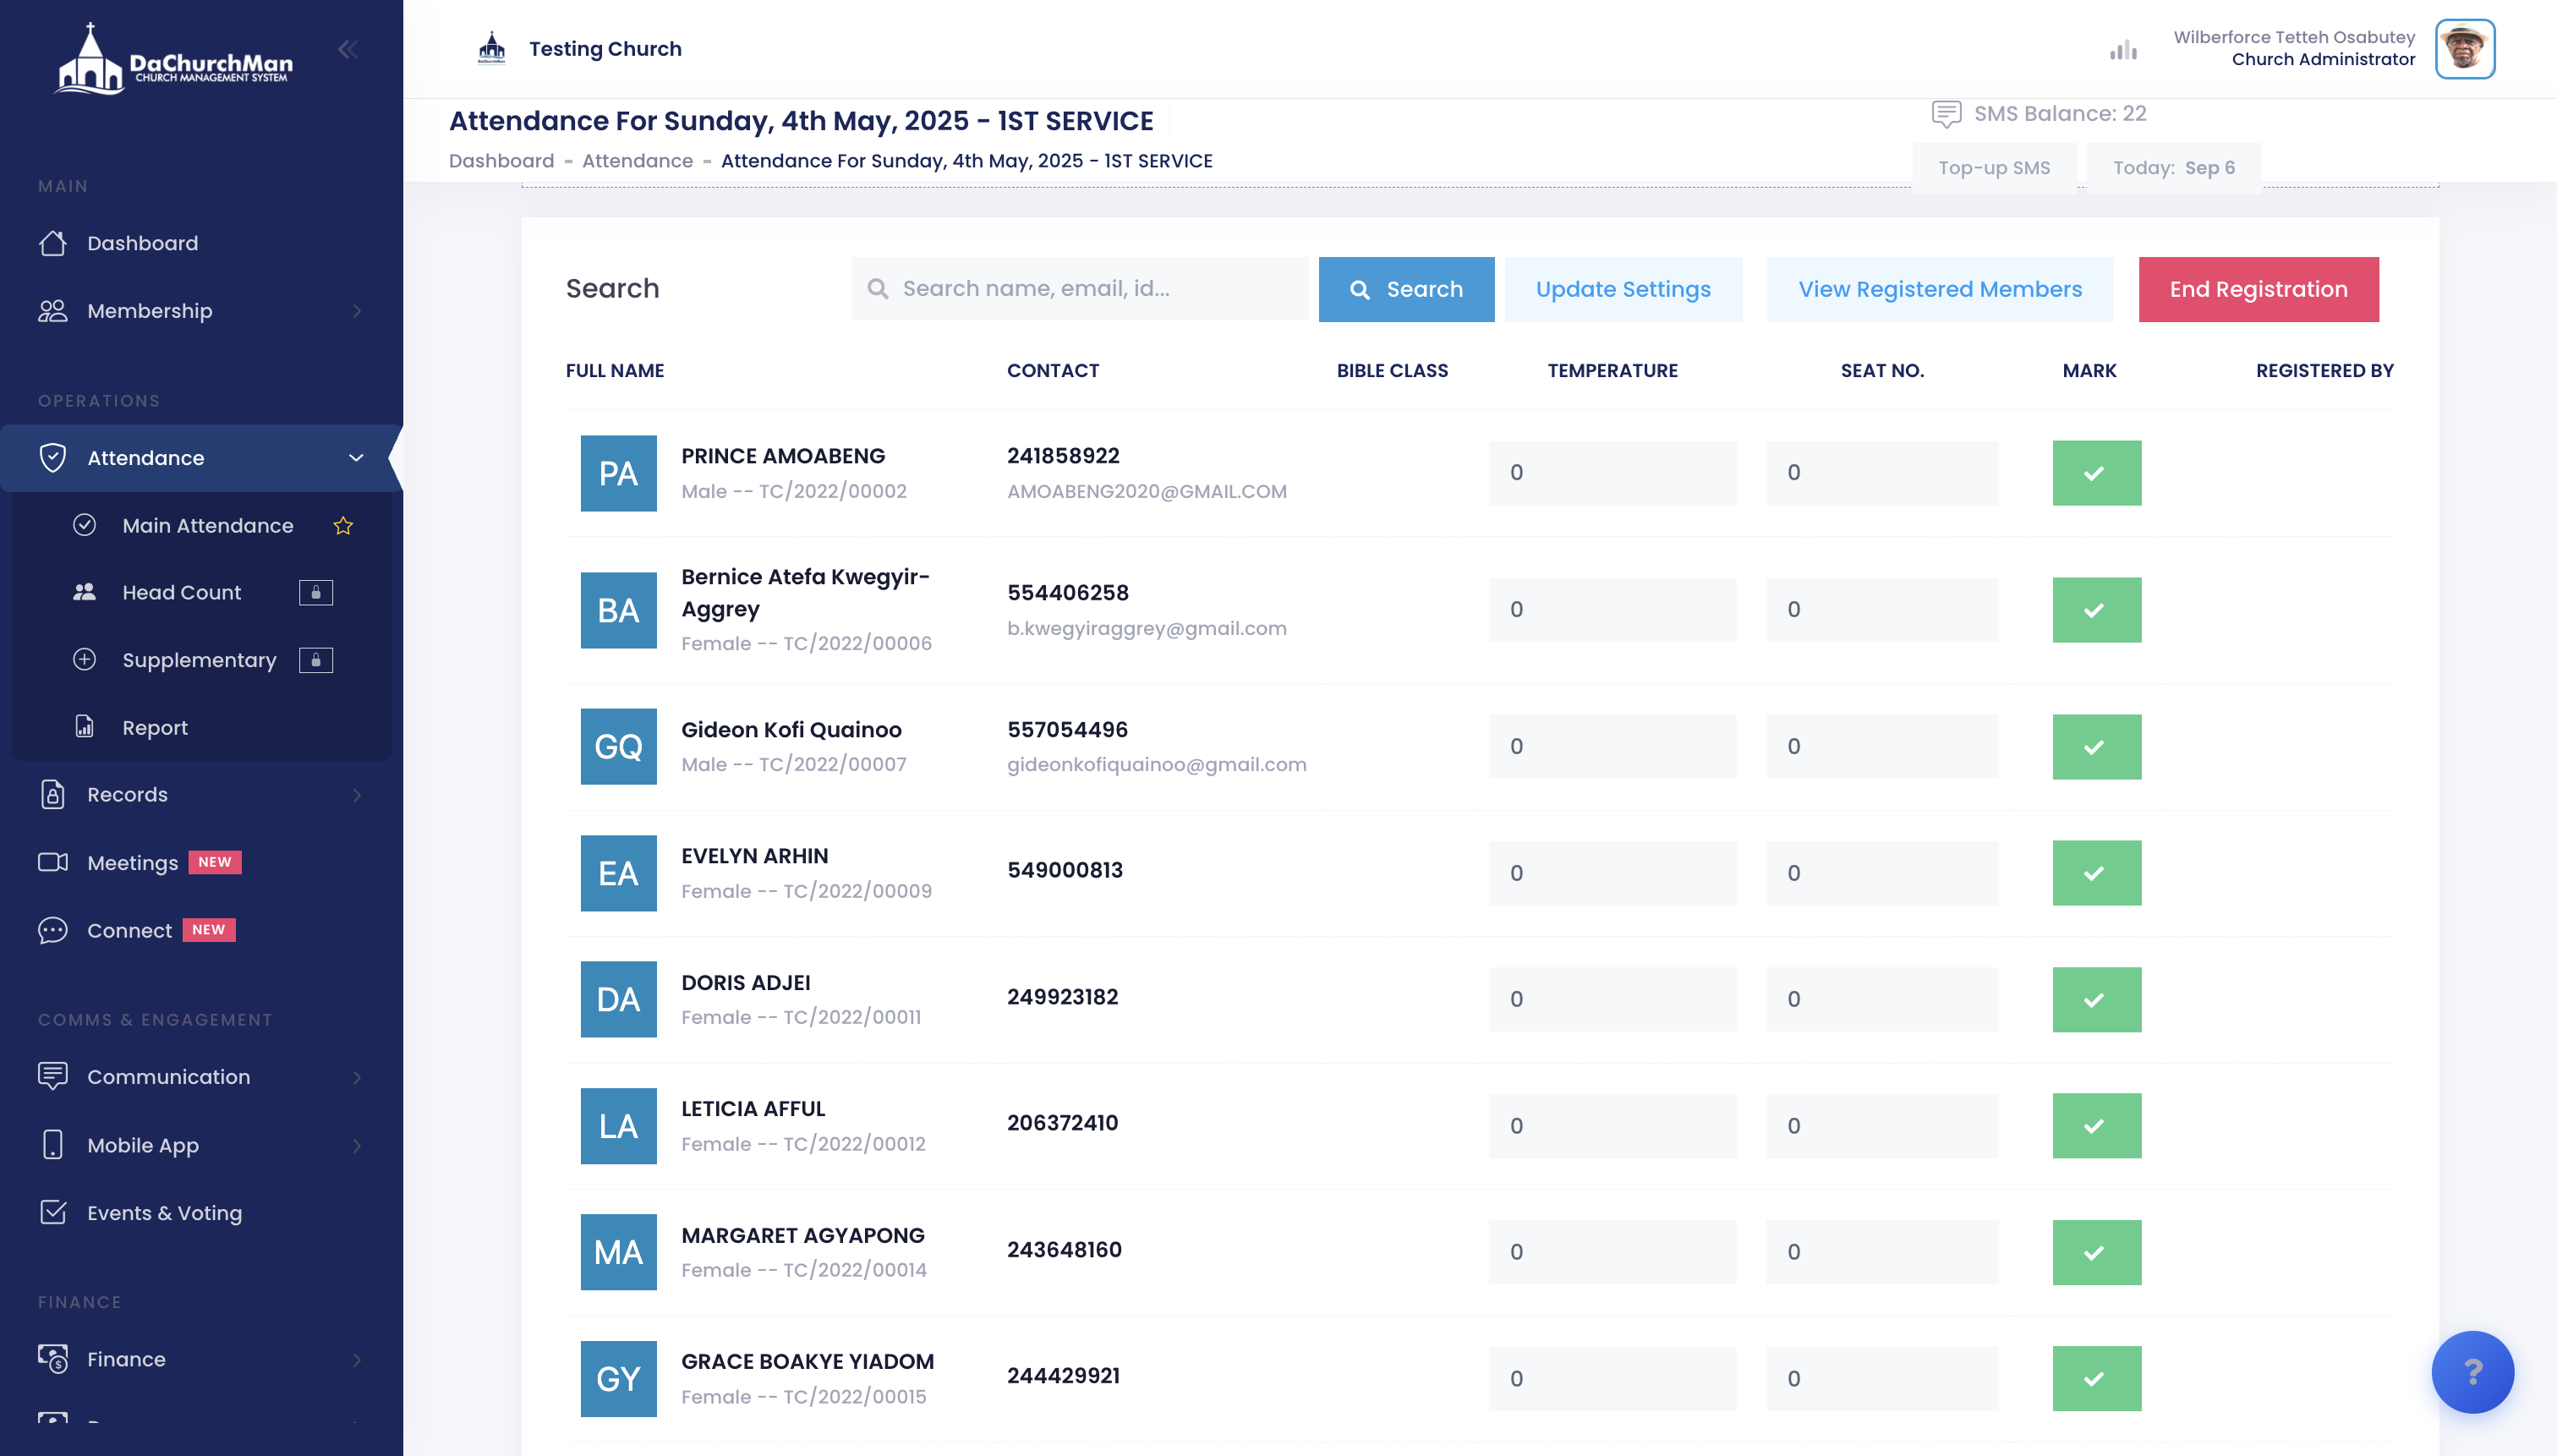Click the lock icon beside Head Count
Image resolution: width=2557 pixels, height=1456 pixels.
click(x=316, y=592)
